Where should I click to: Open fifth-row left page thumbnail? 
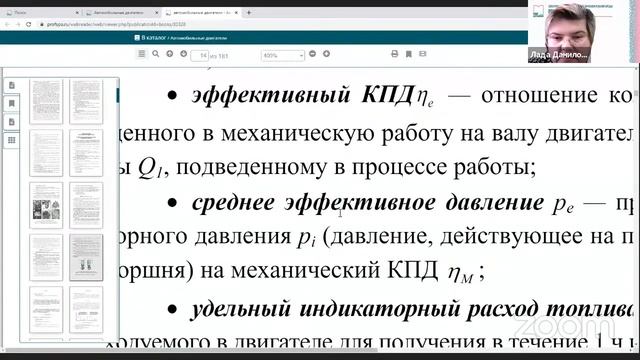[46, 309]
